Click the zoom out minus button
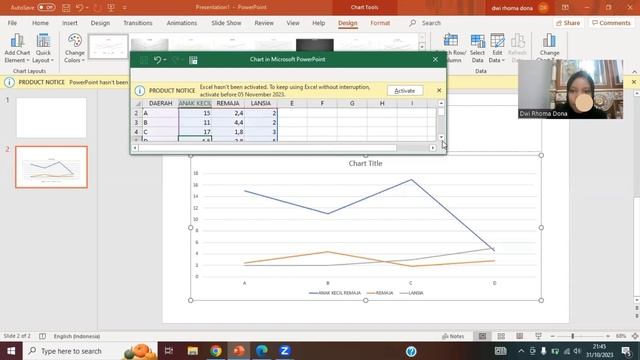 (x=553, y=336)
